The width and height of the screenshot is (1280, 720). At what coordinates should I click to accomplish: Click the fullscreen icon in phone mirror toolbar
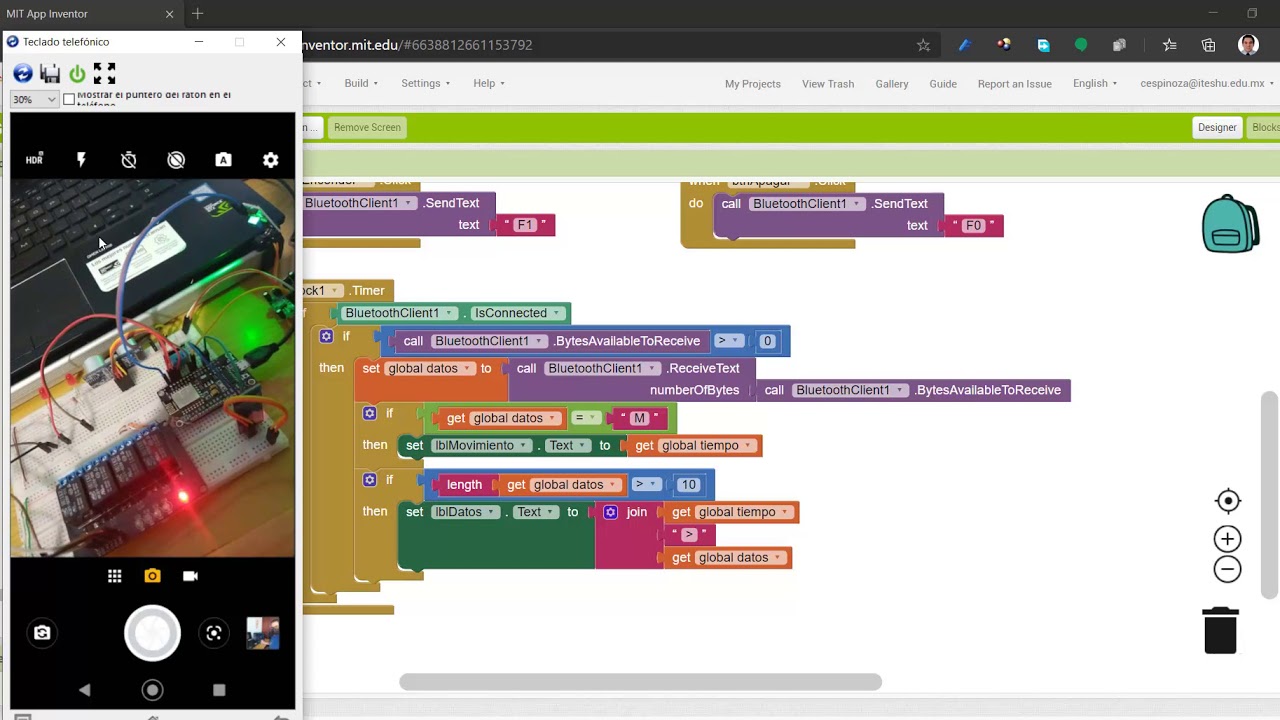(x=104, y=73)
